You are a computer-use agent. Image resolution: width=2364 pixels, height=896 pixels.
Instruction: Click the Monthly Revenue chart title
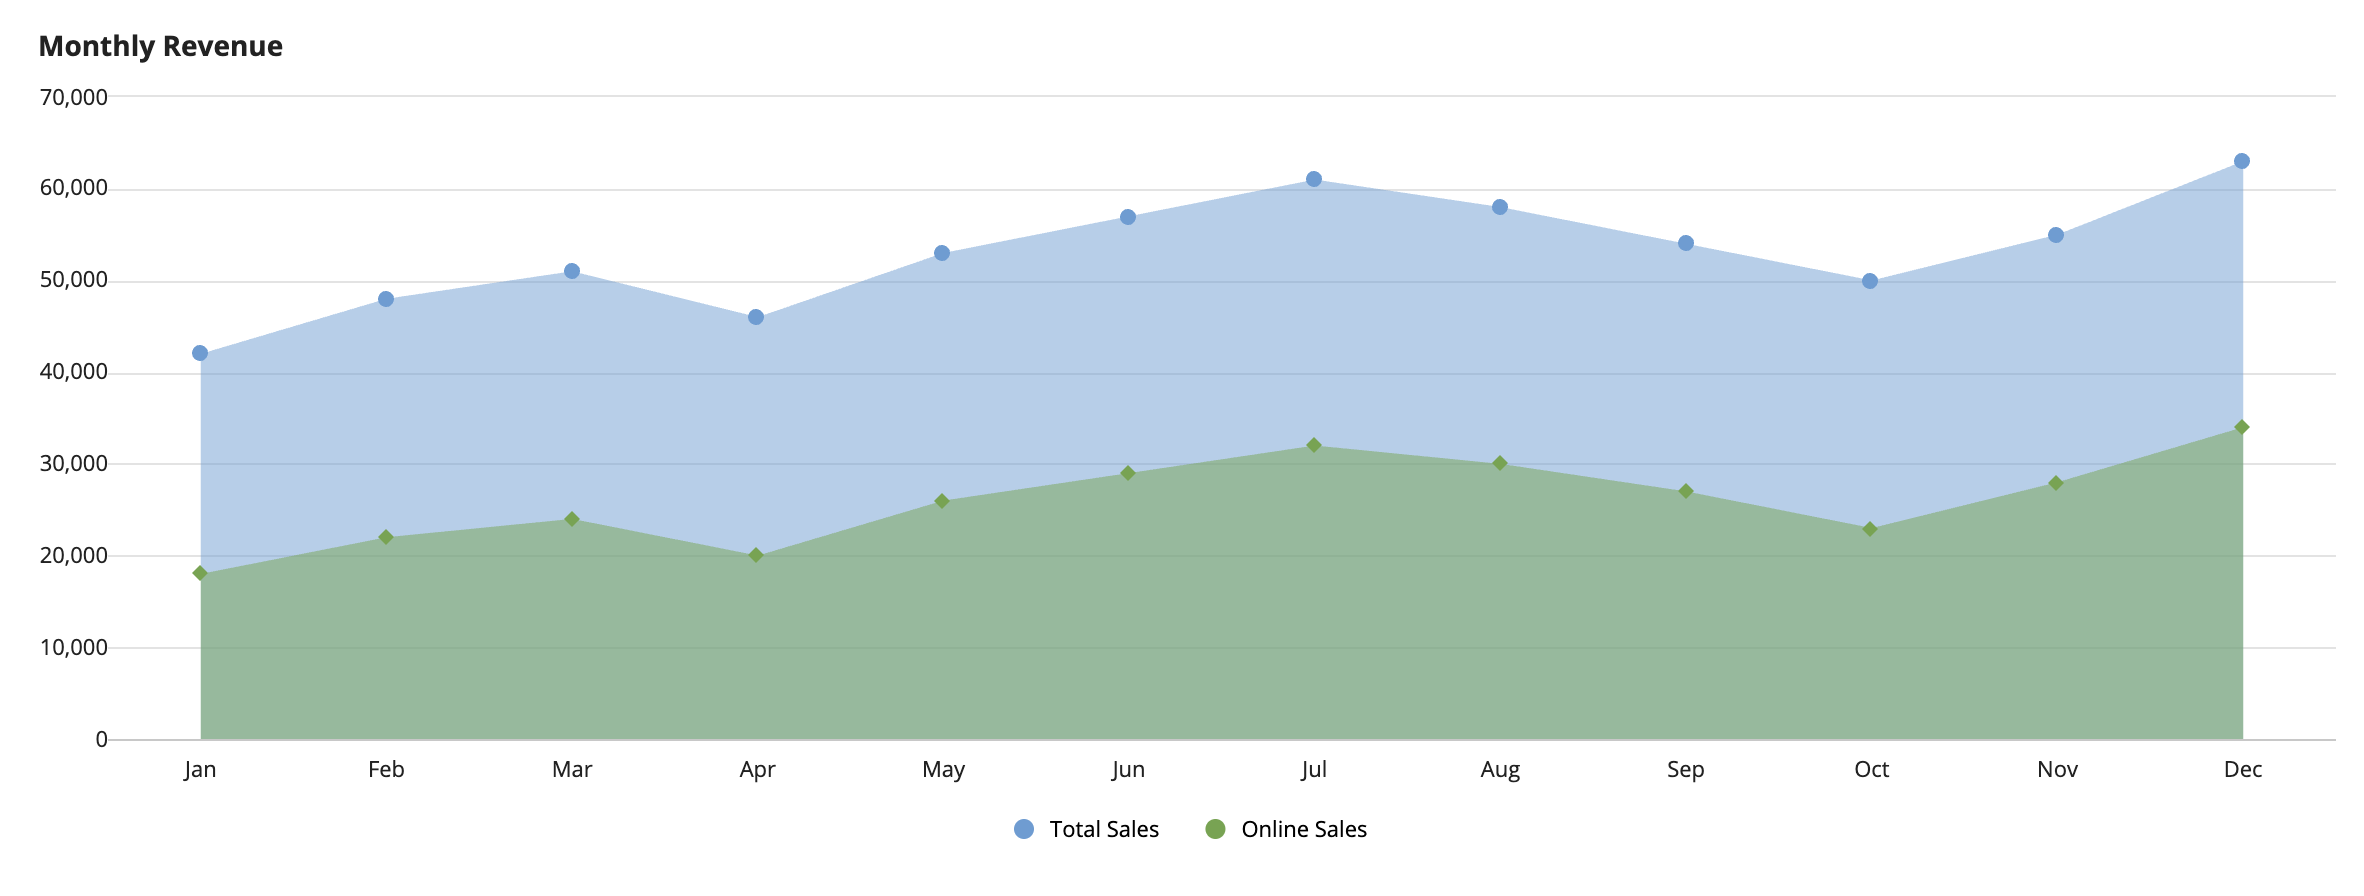click(x=161, y=46)
